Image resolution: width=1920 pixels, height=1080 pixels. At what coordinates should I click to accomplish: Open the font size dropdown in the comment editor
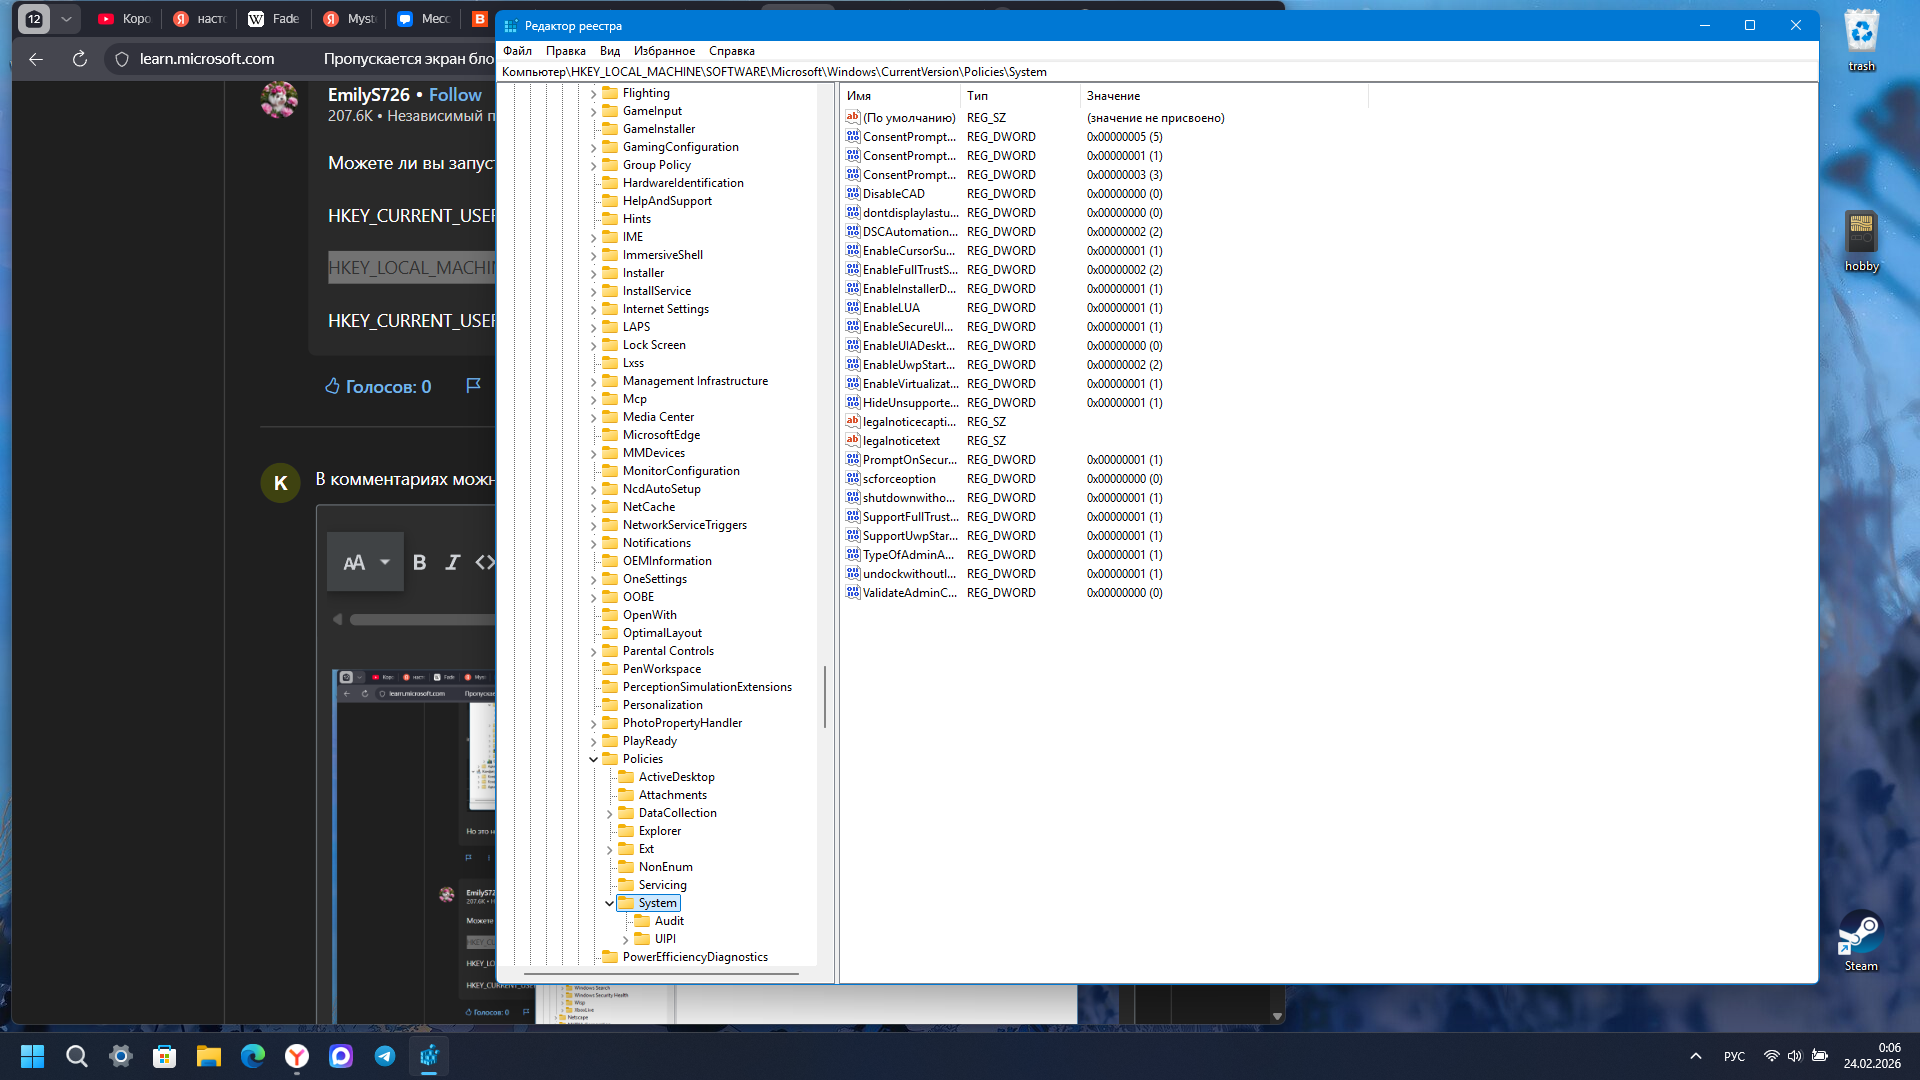[365, 563]
